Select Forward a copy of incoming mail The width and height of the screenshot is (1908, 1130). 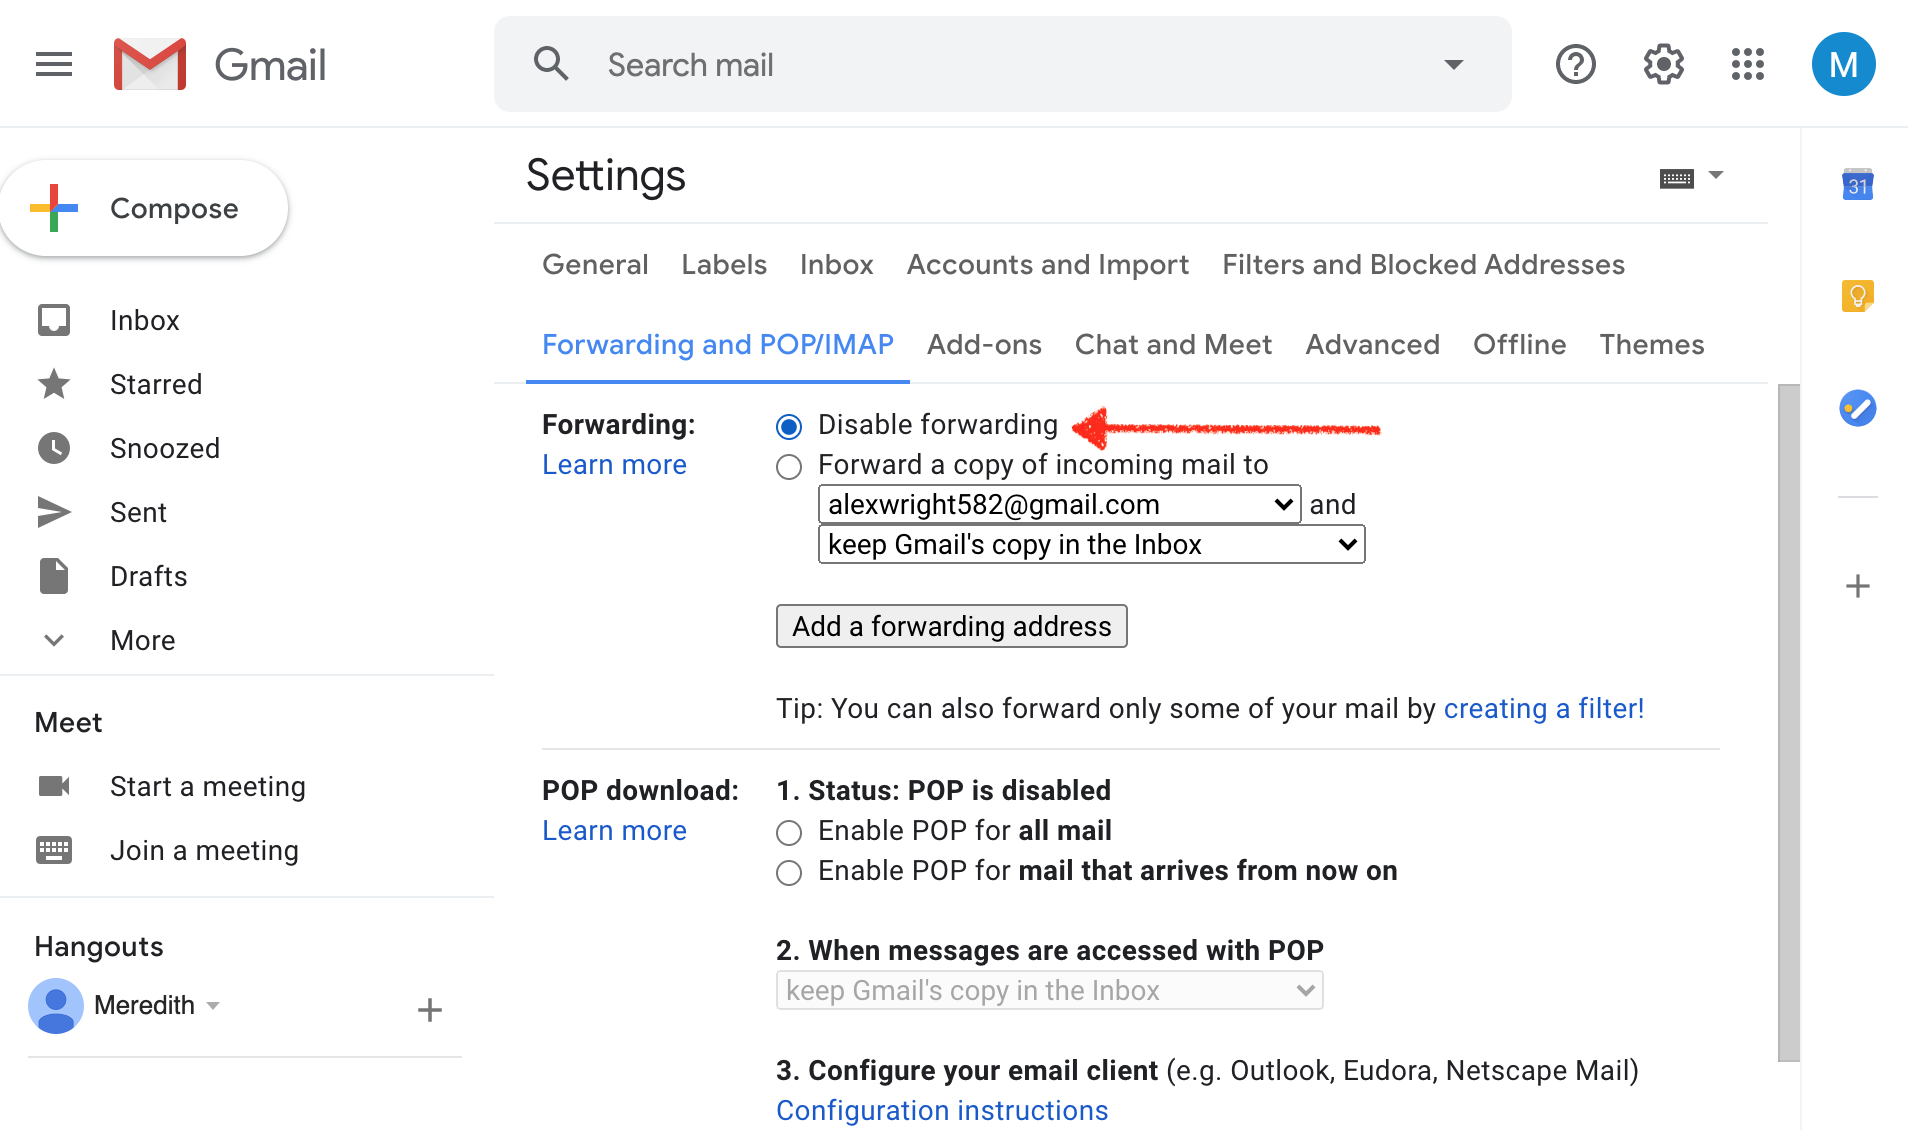pos(789,467)
